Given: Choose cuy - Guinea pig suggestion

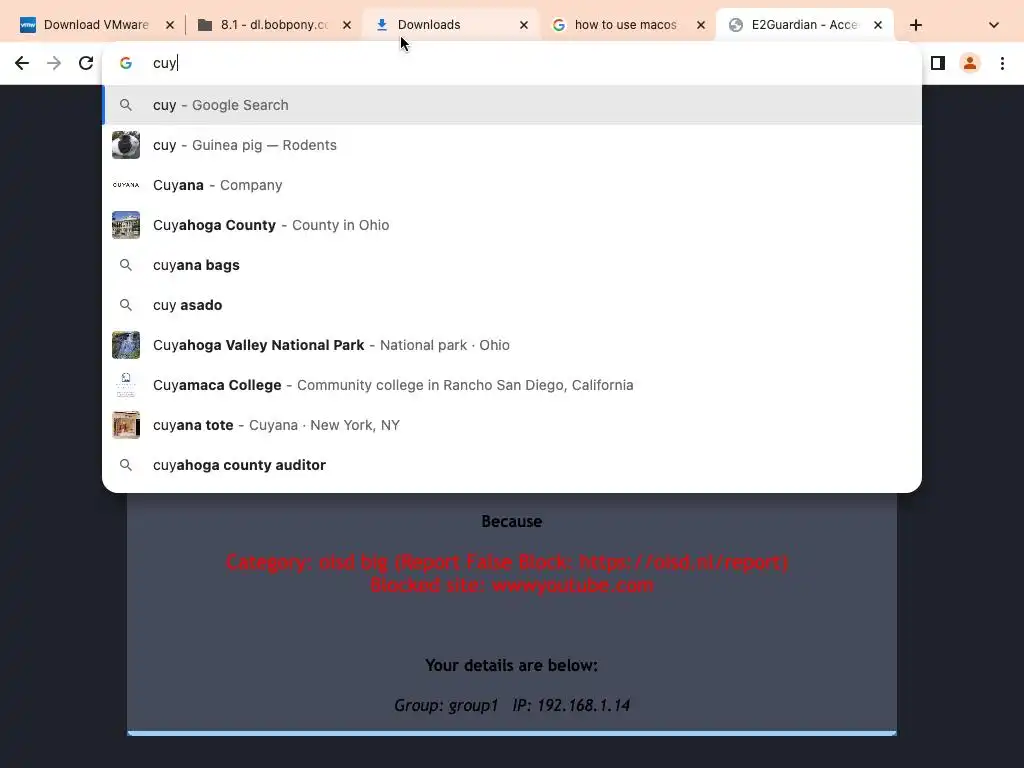Looking at the screenshot, I should [512, 145].
